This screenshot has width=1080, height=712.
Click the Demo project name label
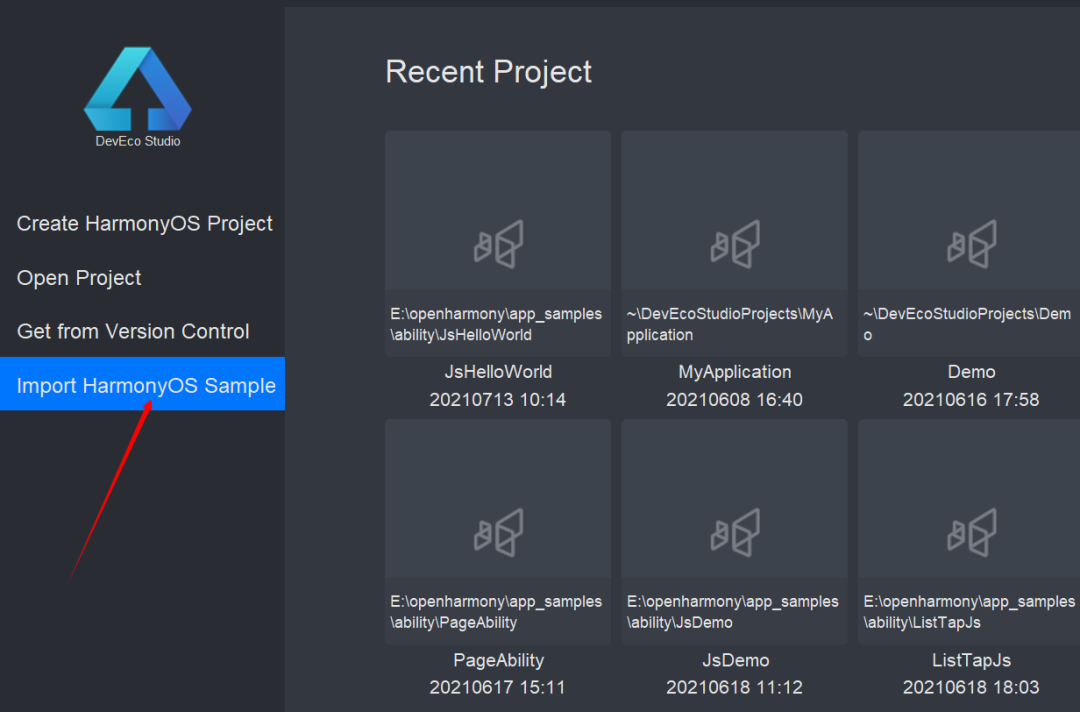[971, 372]
